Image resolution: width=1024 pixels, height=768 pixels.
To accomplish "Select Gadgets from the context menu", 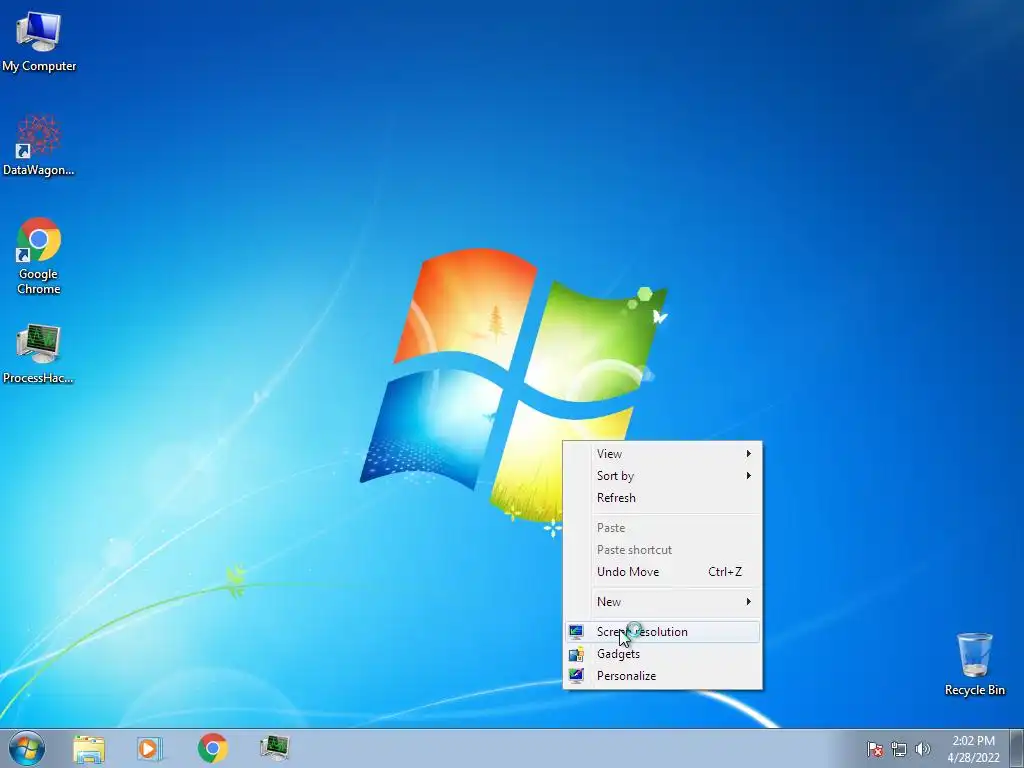I will (662, 654).
